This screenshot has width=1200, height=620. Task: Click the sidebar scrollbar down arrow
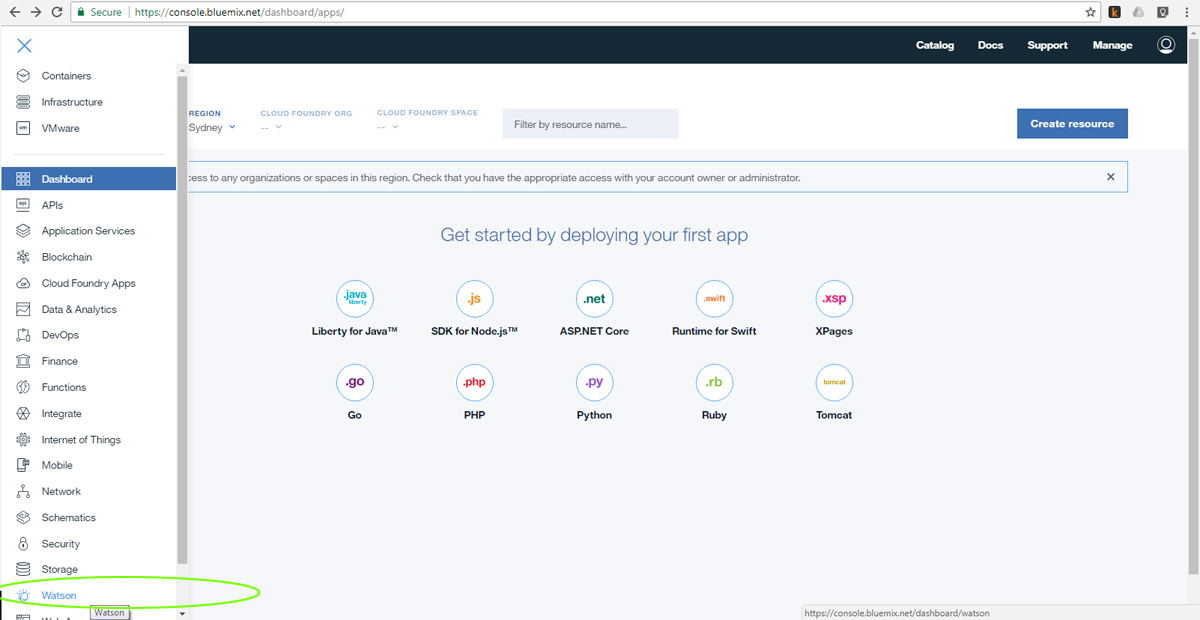(182, 613)
